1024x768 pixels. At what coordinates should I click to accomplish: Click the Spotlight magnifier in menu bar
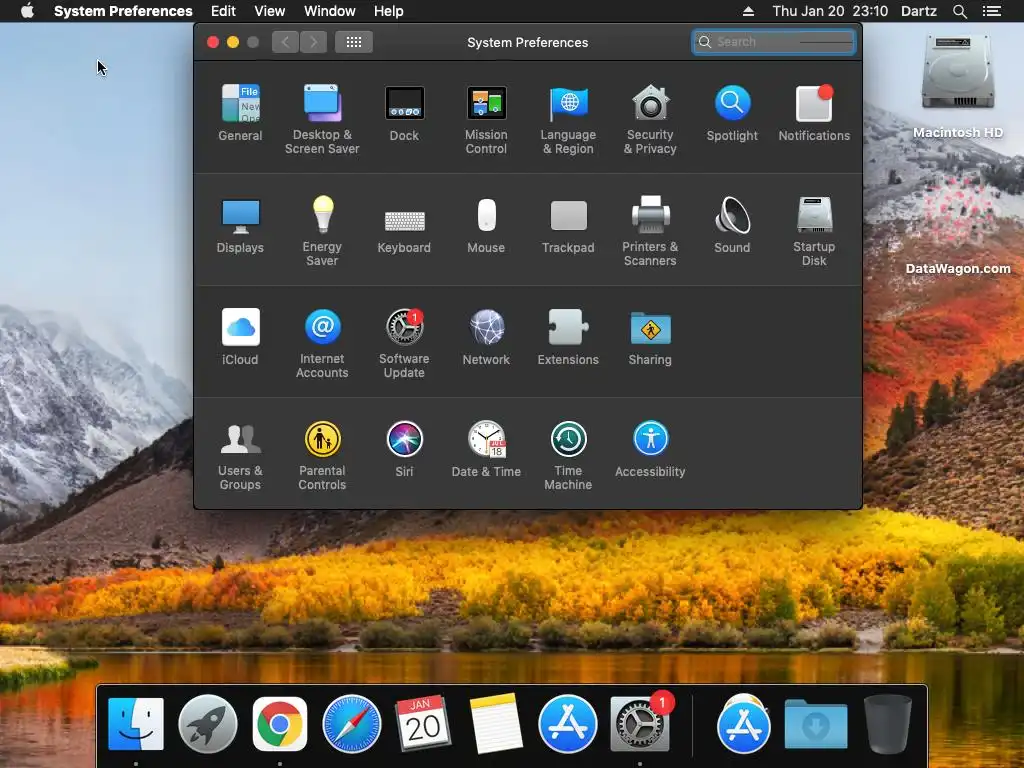(x=960, y=11)
